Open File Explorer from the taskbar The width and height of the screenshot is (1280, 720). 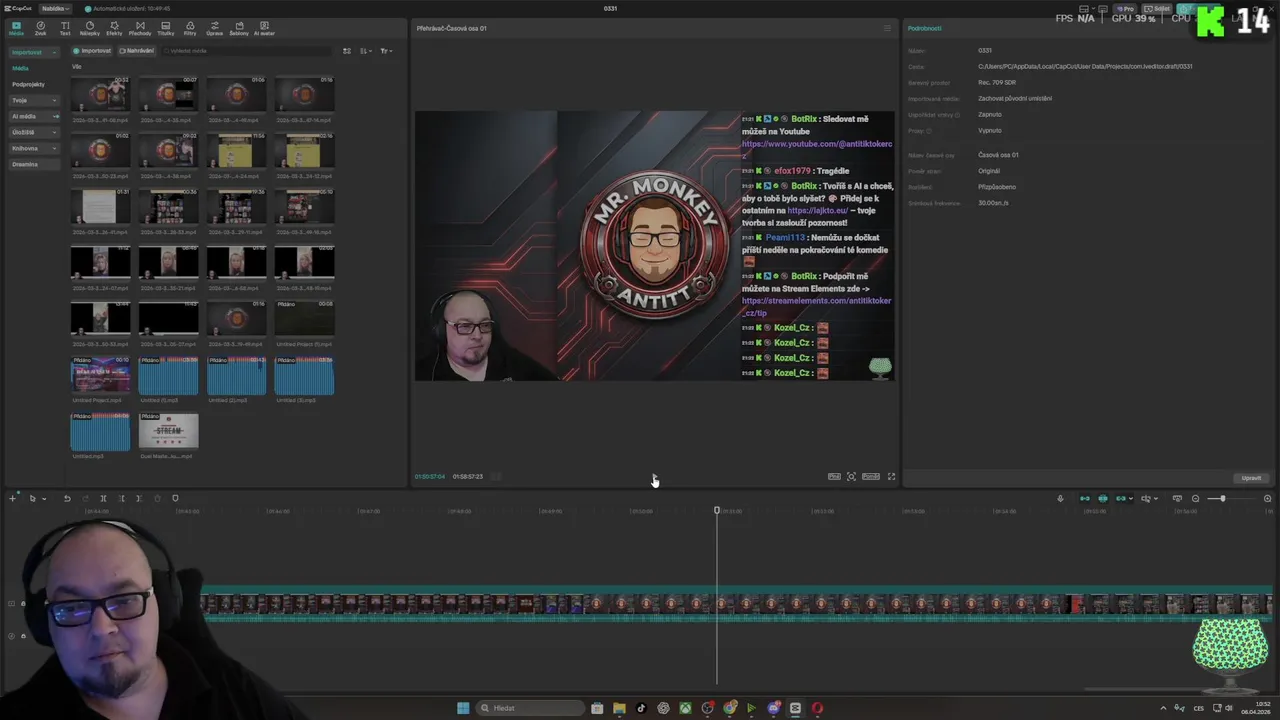pos(619,708)
